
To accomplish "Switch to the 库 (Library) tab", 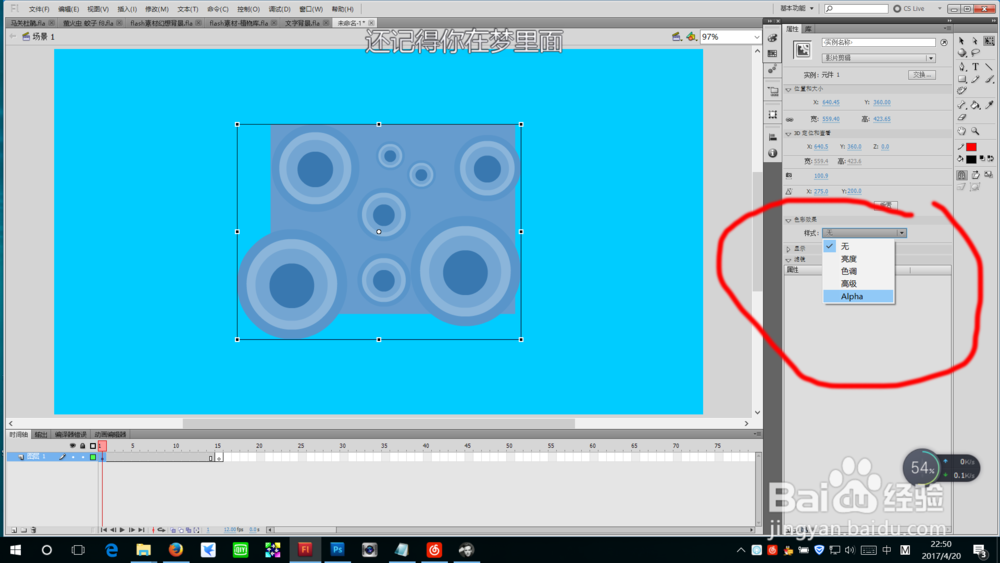I will [808, 29].
